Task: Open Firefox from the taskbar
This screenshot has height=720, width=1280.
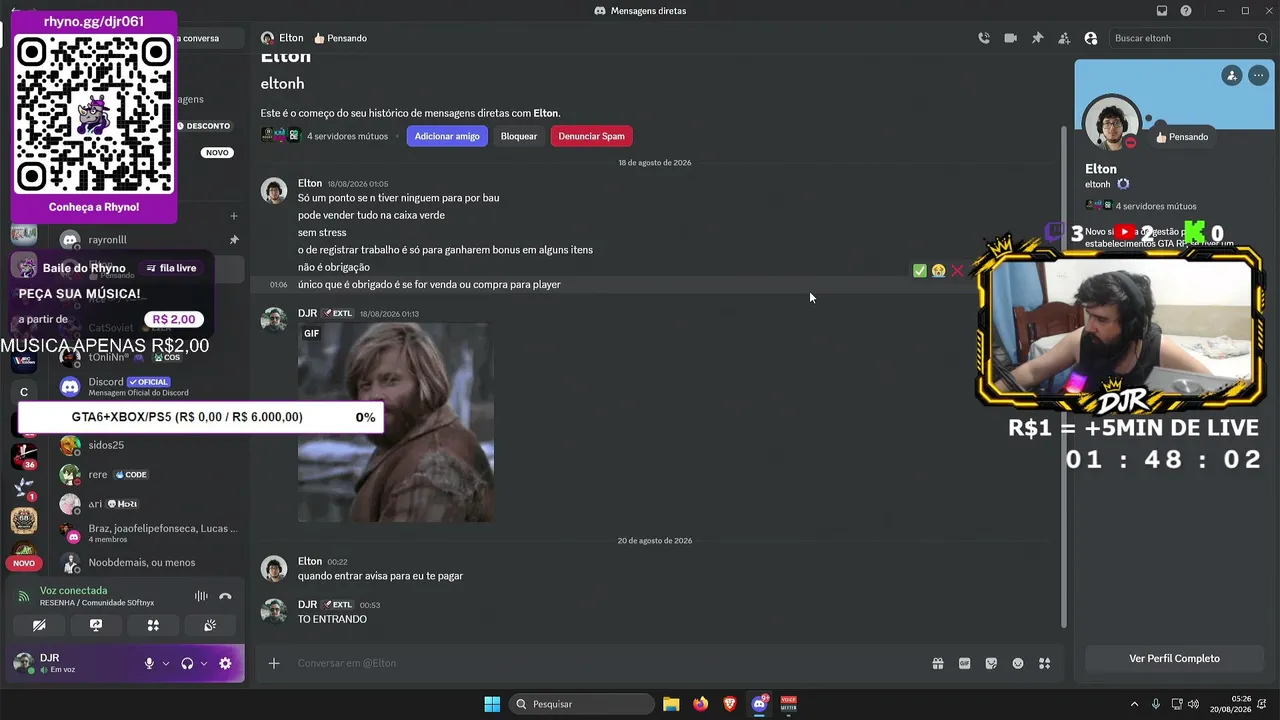Action: point(700,704)
